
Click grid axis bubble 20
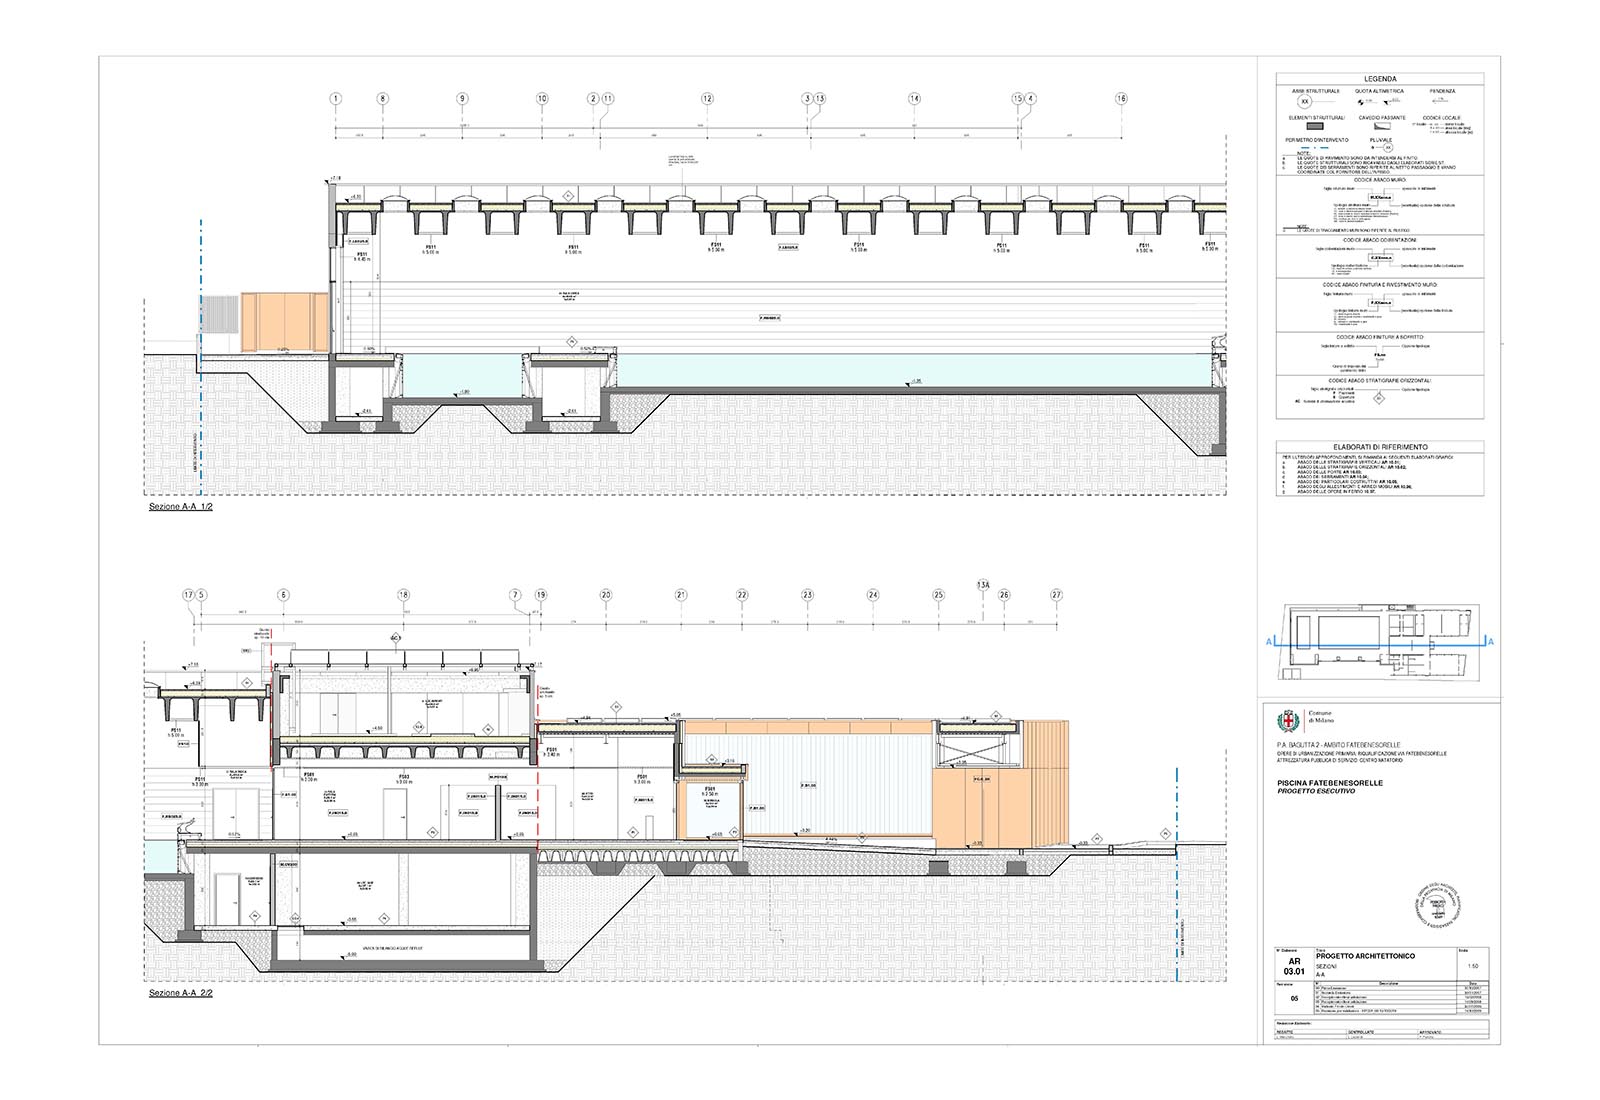(x=606, y=595)
